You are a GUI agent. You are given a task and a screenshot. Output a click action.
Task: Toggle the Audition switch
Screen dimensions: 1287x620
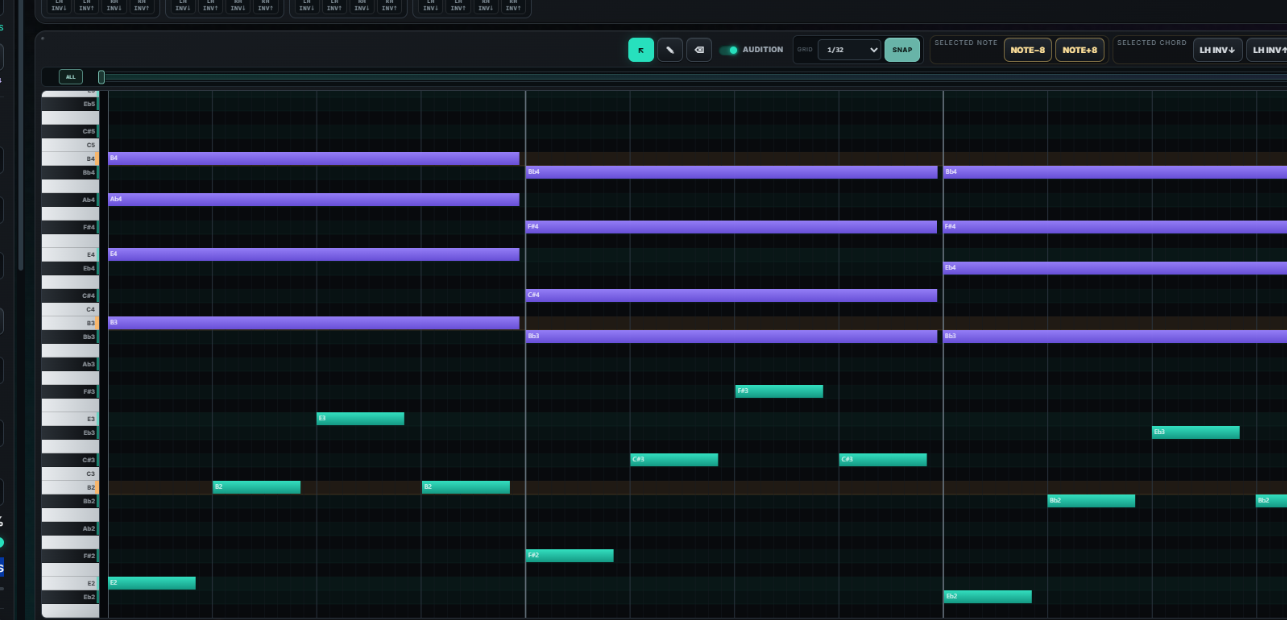729,50
